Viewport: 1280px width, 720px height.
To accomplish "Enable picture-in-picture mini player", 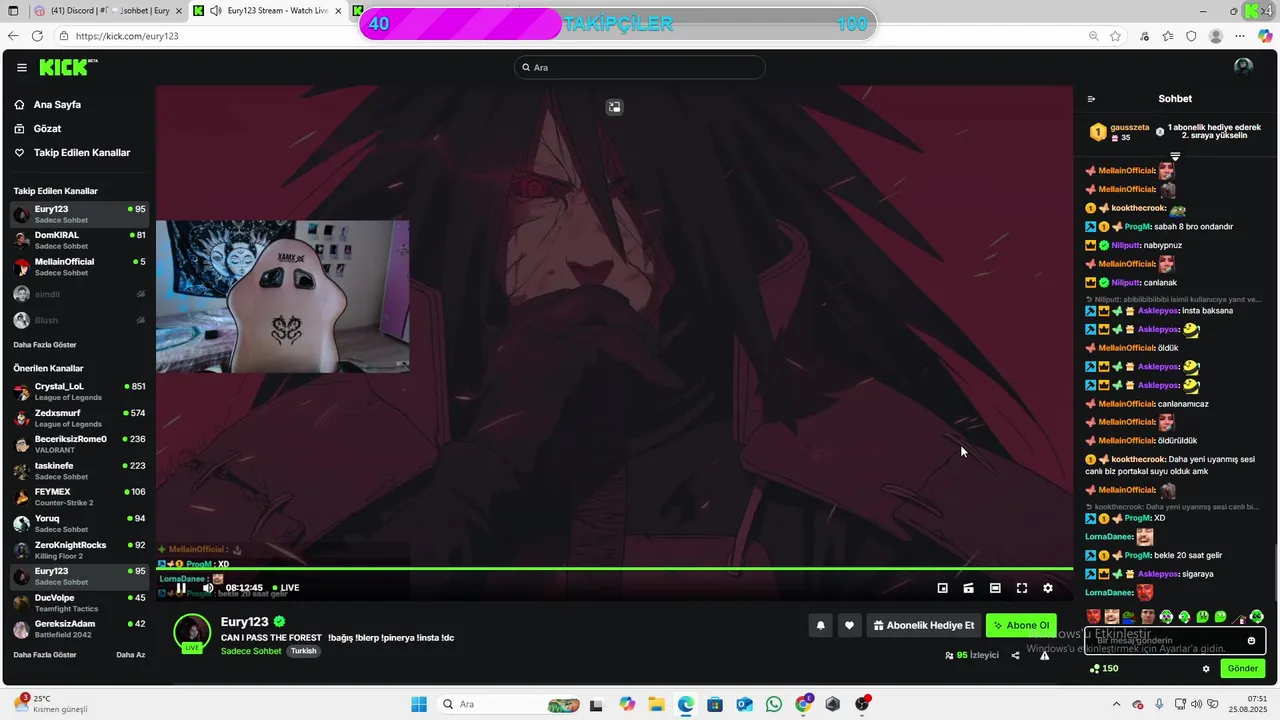I will pos(942,588).
